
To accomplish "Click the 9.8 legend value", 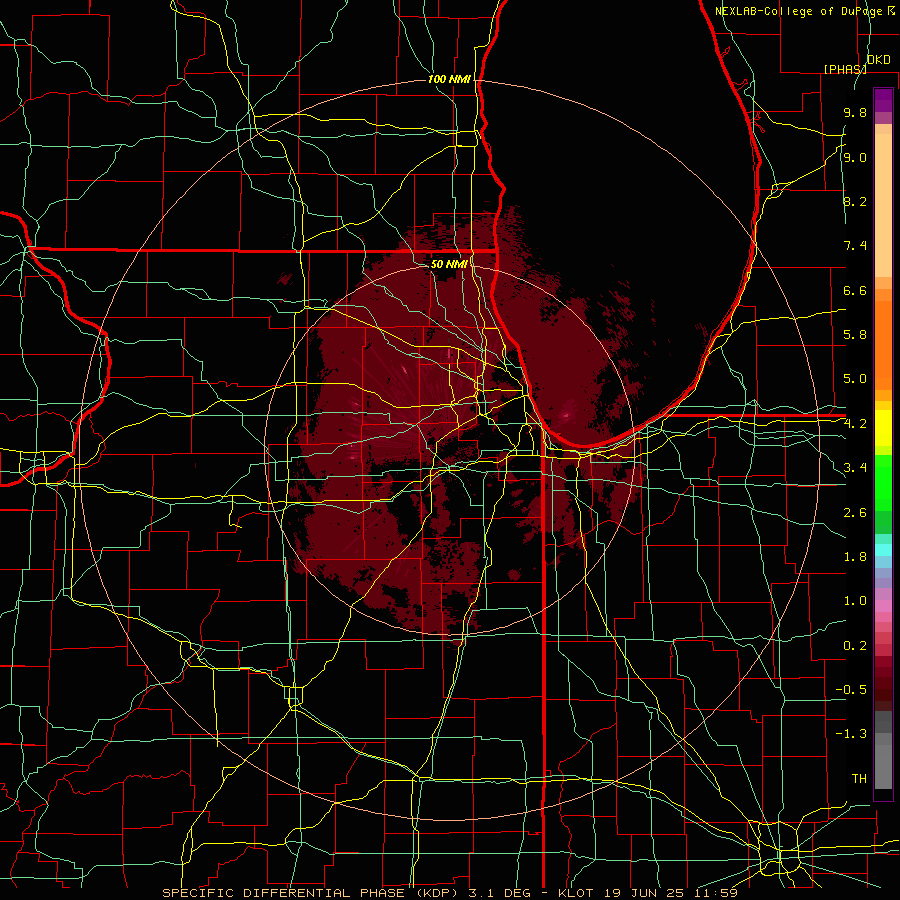I will 855,112.
